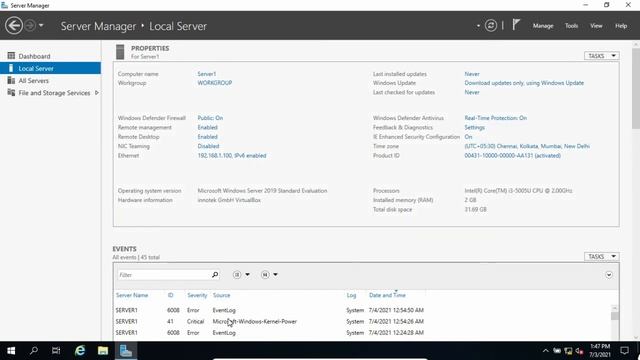Open the Events TASKS dropdown
640x360 pixels.
tap(602, 256)
